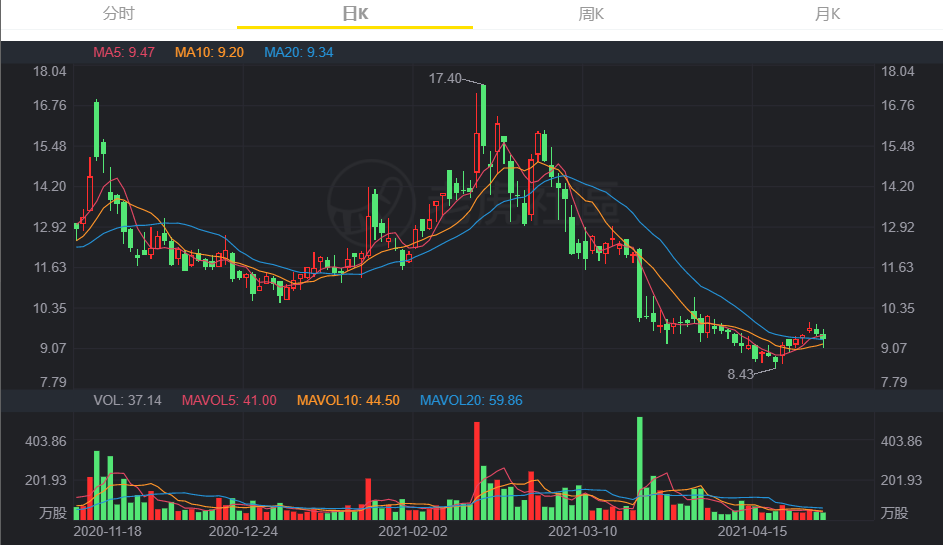
Task: Click the MAVOL5: 41.00 label
Action: [229, 400]
